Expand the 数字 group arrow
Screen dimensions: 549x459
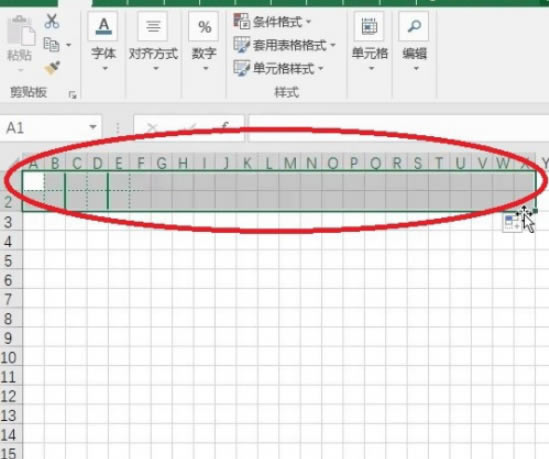206,69
